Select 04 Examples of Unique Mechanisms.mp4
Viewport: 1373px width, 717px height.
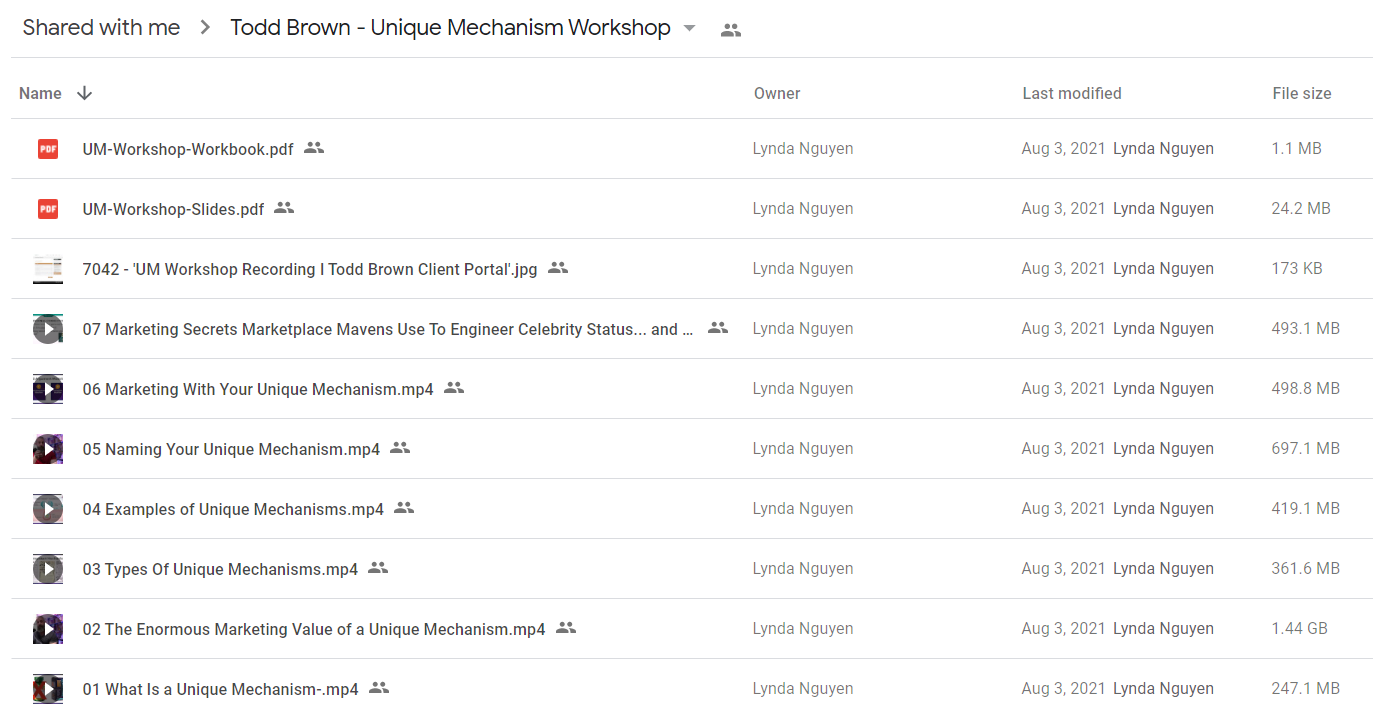233,509
